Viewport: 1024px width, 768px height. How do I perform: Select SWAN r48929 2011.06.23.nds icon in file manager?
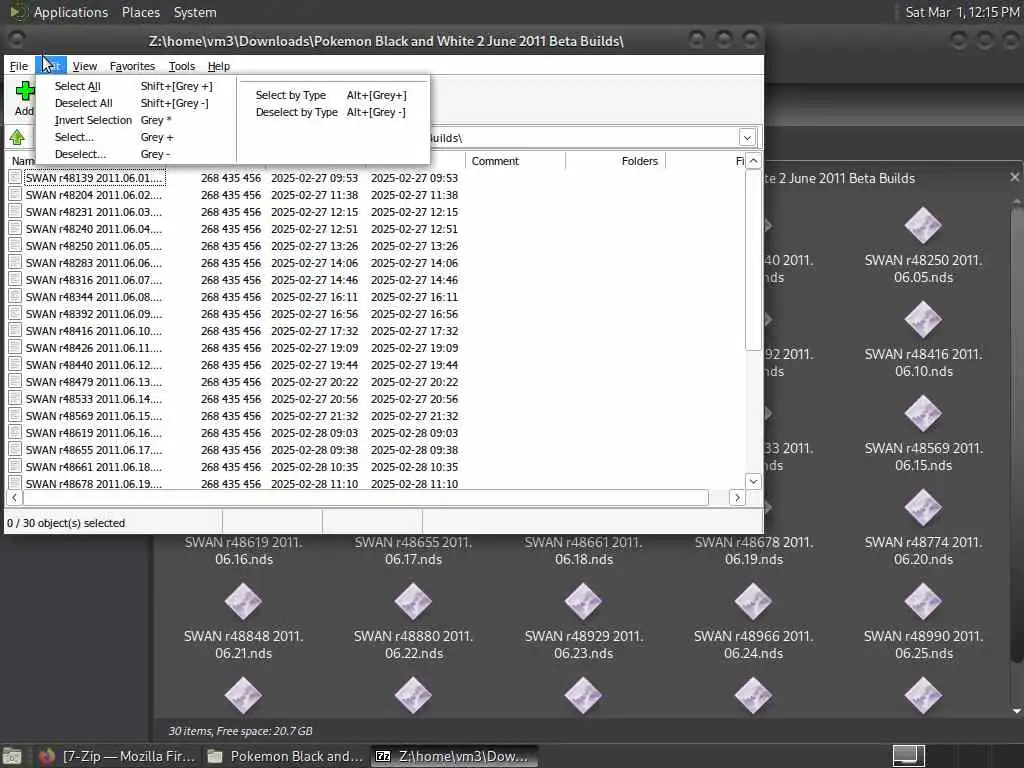(583, 602)
